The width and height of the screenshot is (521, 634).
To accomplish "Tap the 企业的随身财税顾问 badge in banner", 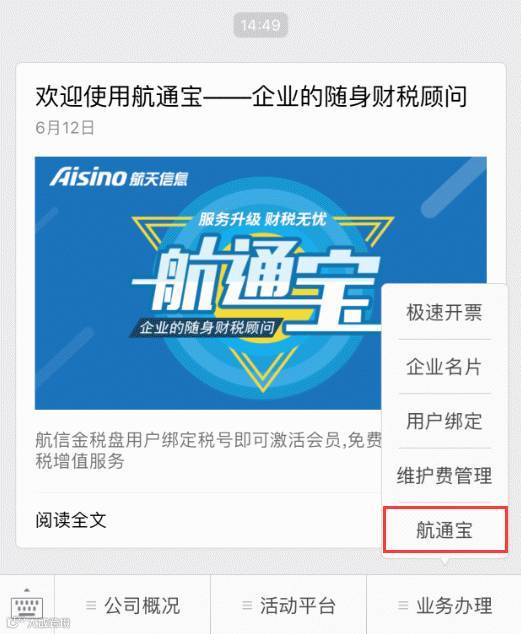I will pos(207,328).
